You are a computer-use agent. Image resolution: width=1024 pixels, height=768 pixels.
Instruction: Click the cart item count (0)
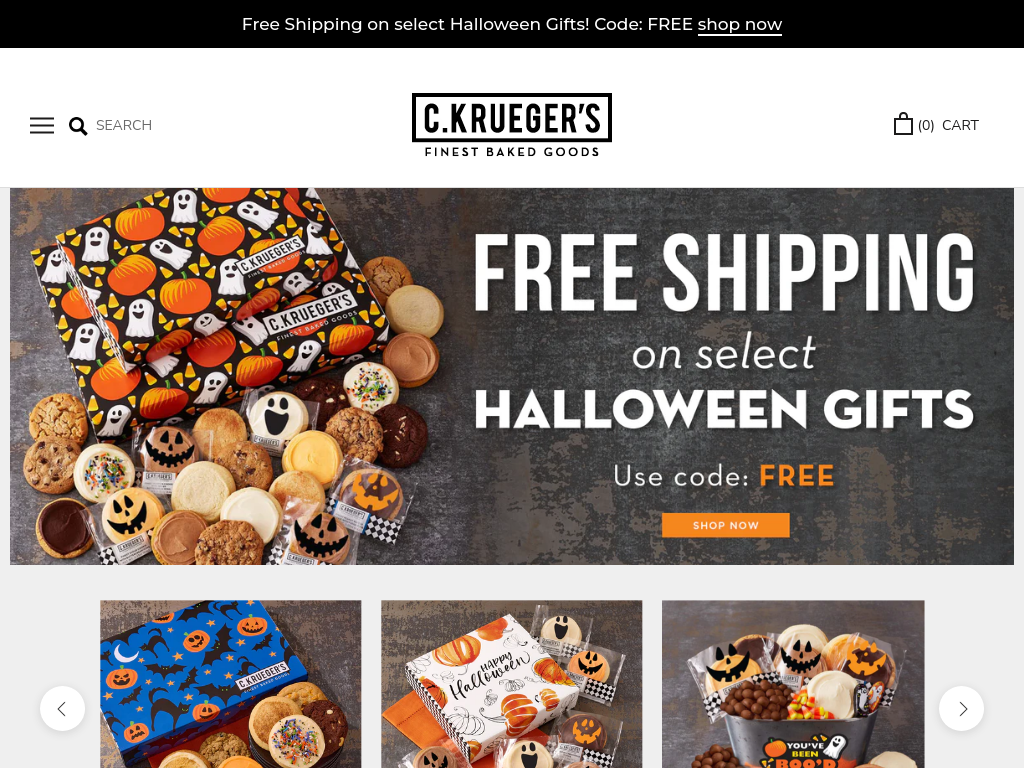925,125
